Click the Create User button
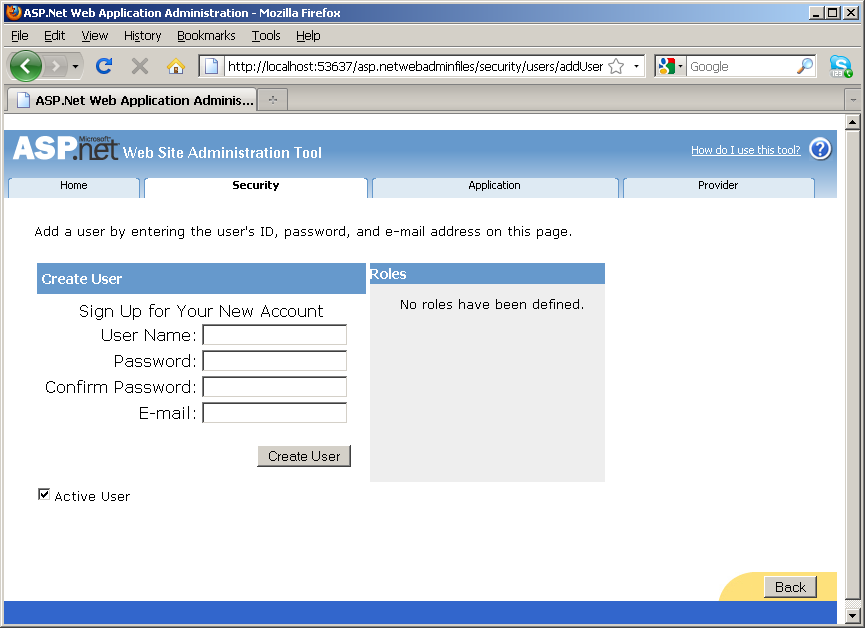The width and height of the screenshot is (865, 628). click(x=304, y=456)
